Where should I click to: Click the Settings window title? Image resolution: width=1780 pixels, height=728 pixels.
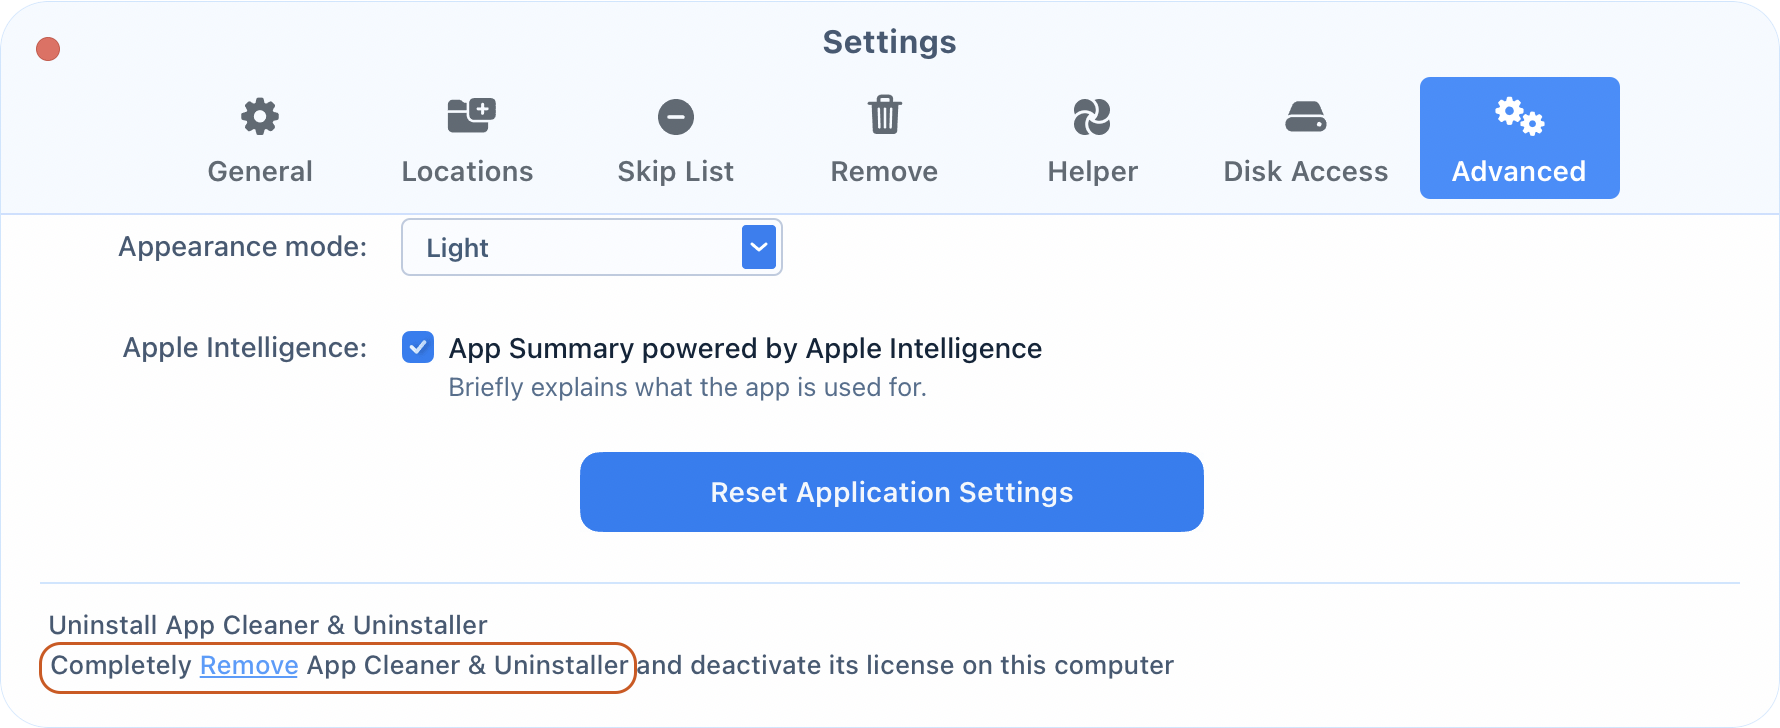tap(890, 42)
